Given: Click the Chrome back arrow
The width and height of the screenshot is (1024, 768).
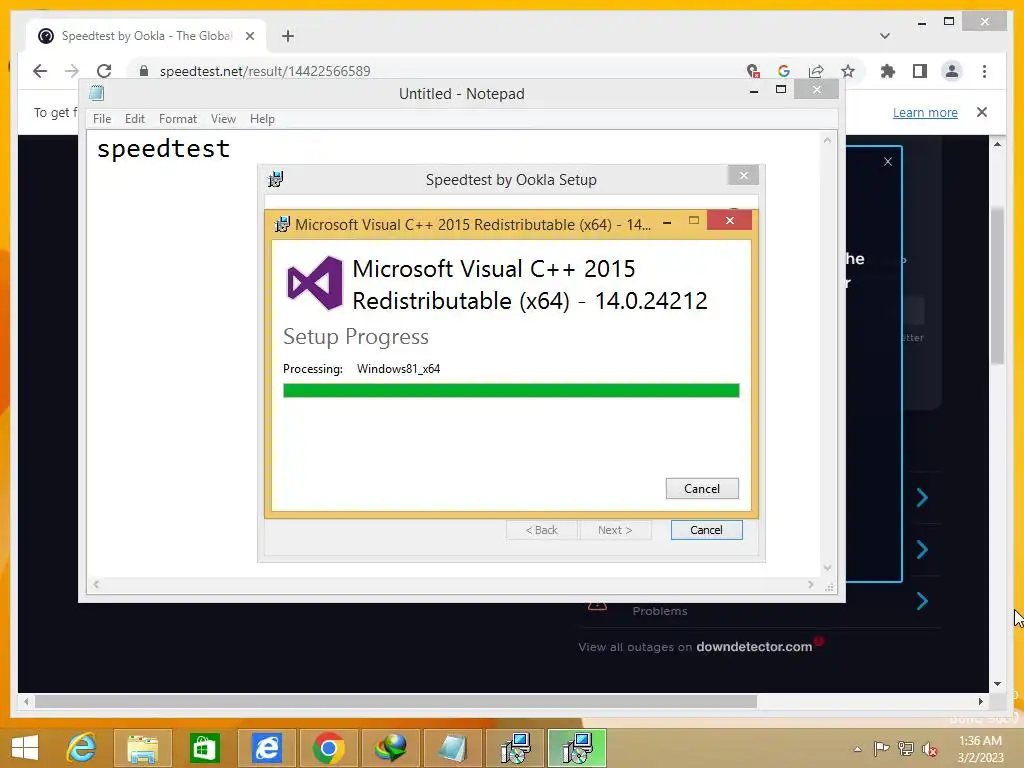Looking at the screenshot, I should click(40, 71).
